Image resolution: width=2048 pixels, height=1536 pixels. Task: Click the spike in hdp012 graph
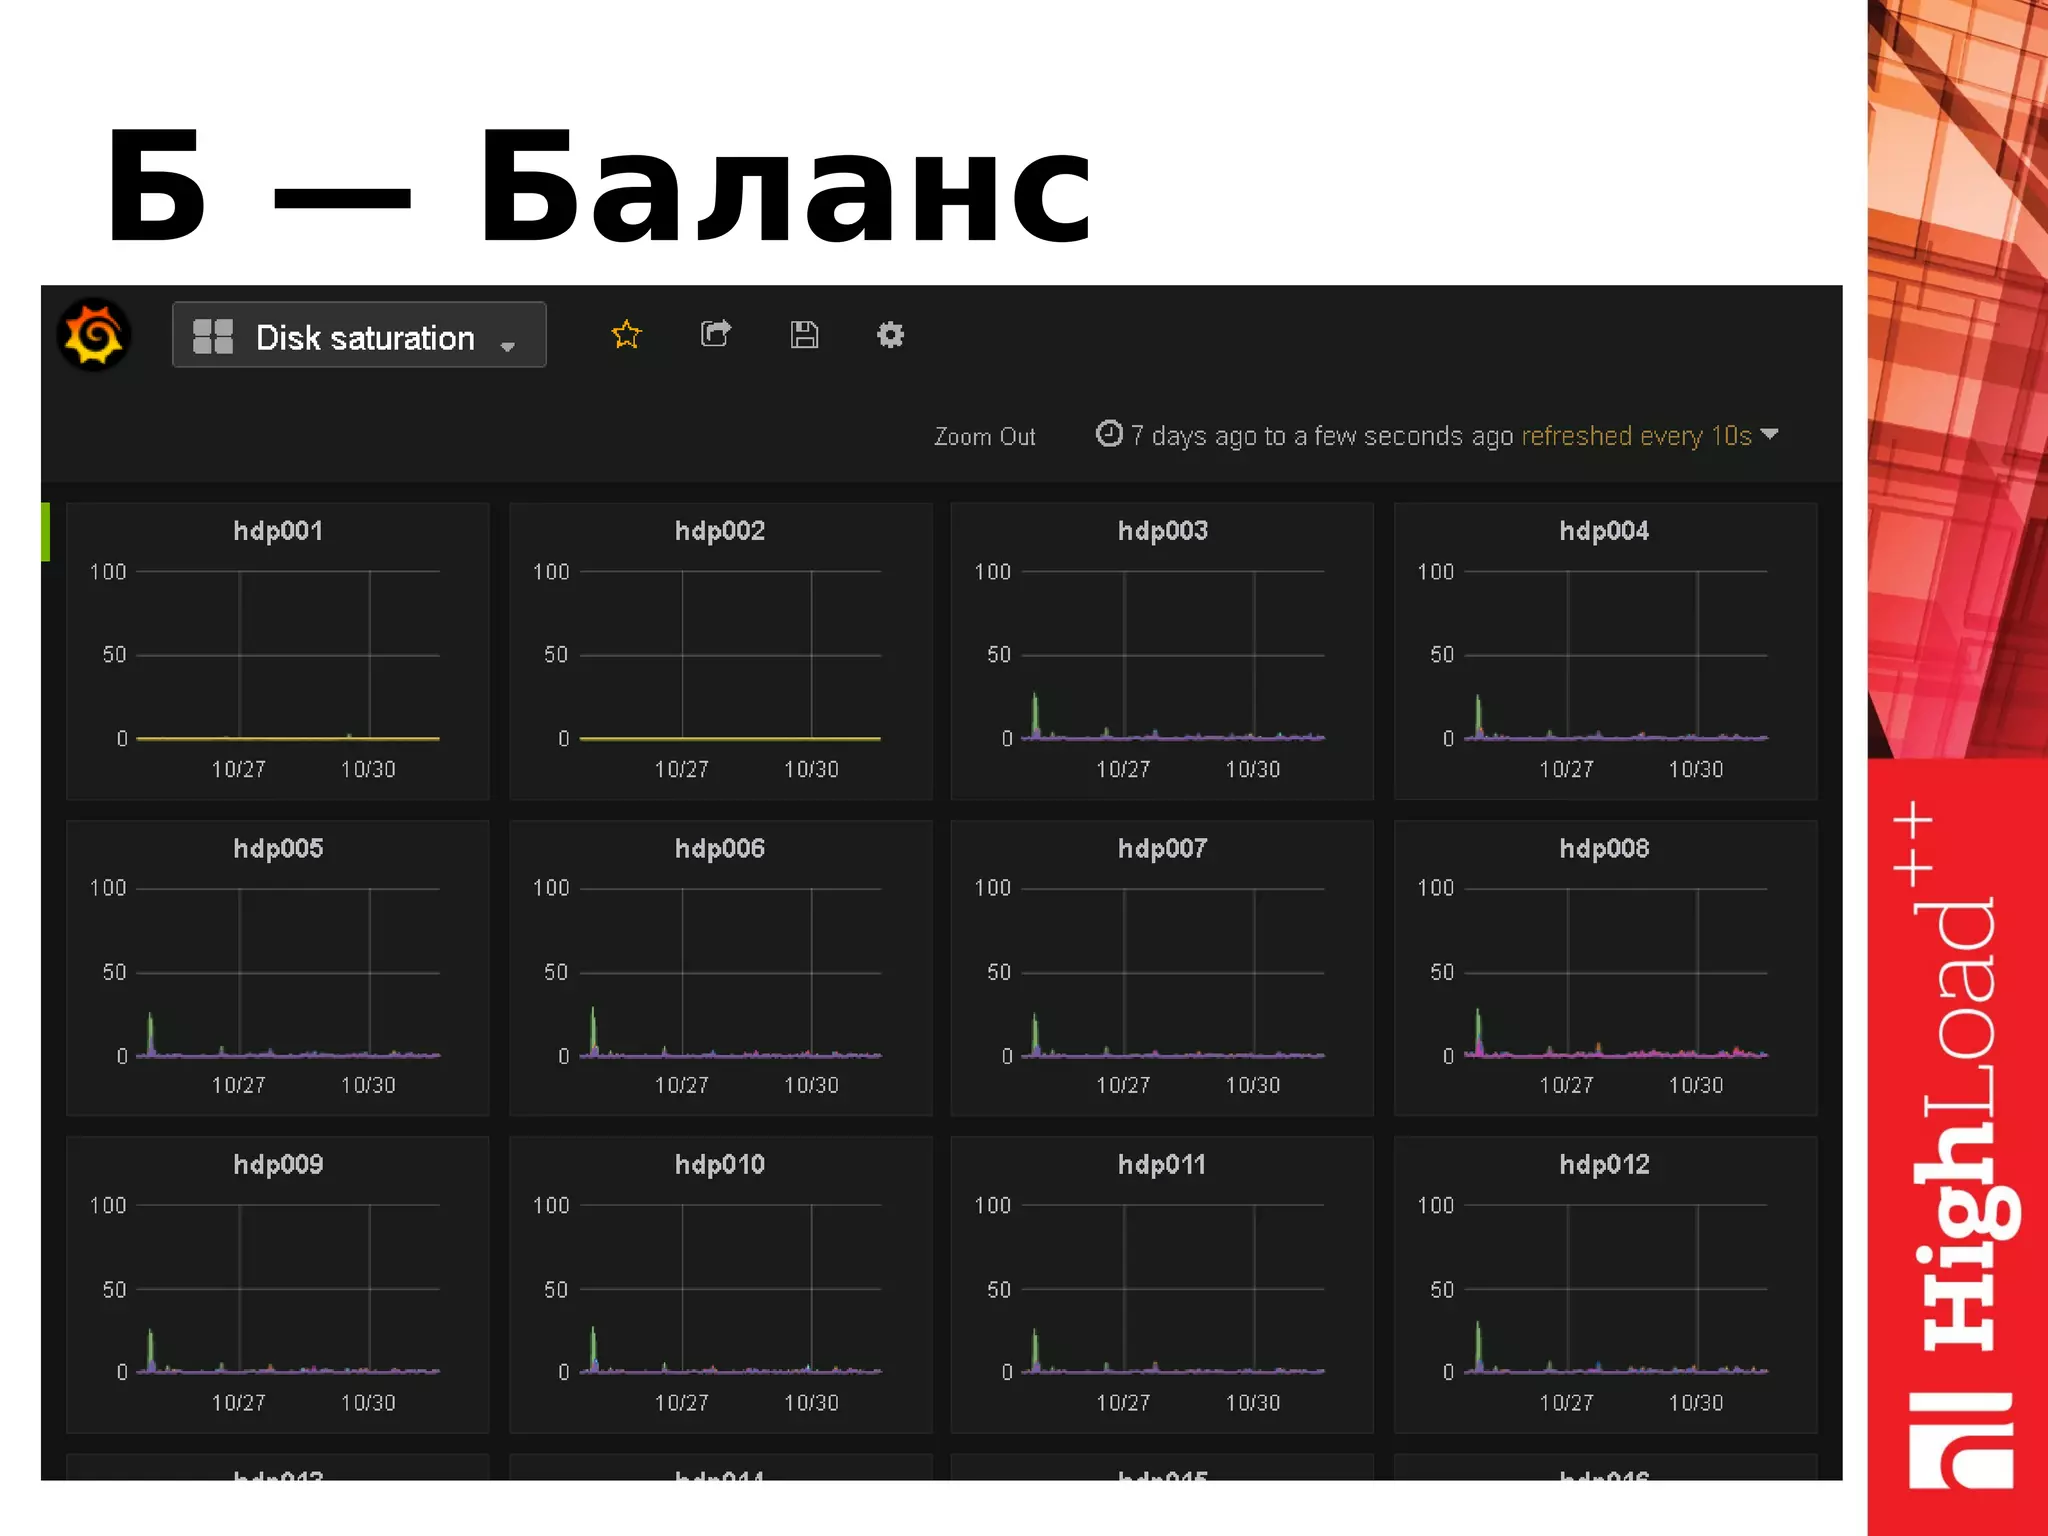1478,1347
